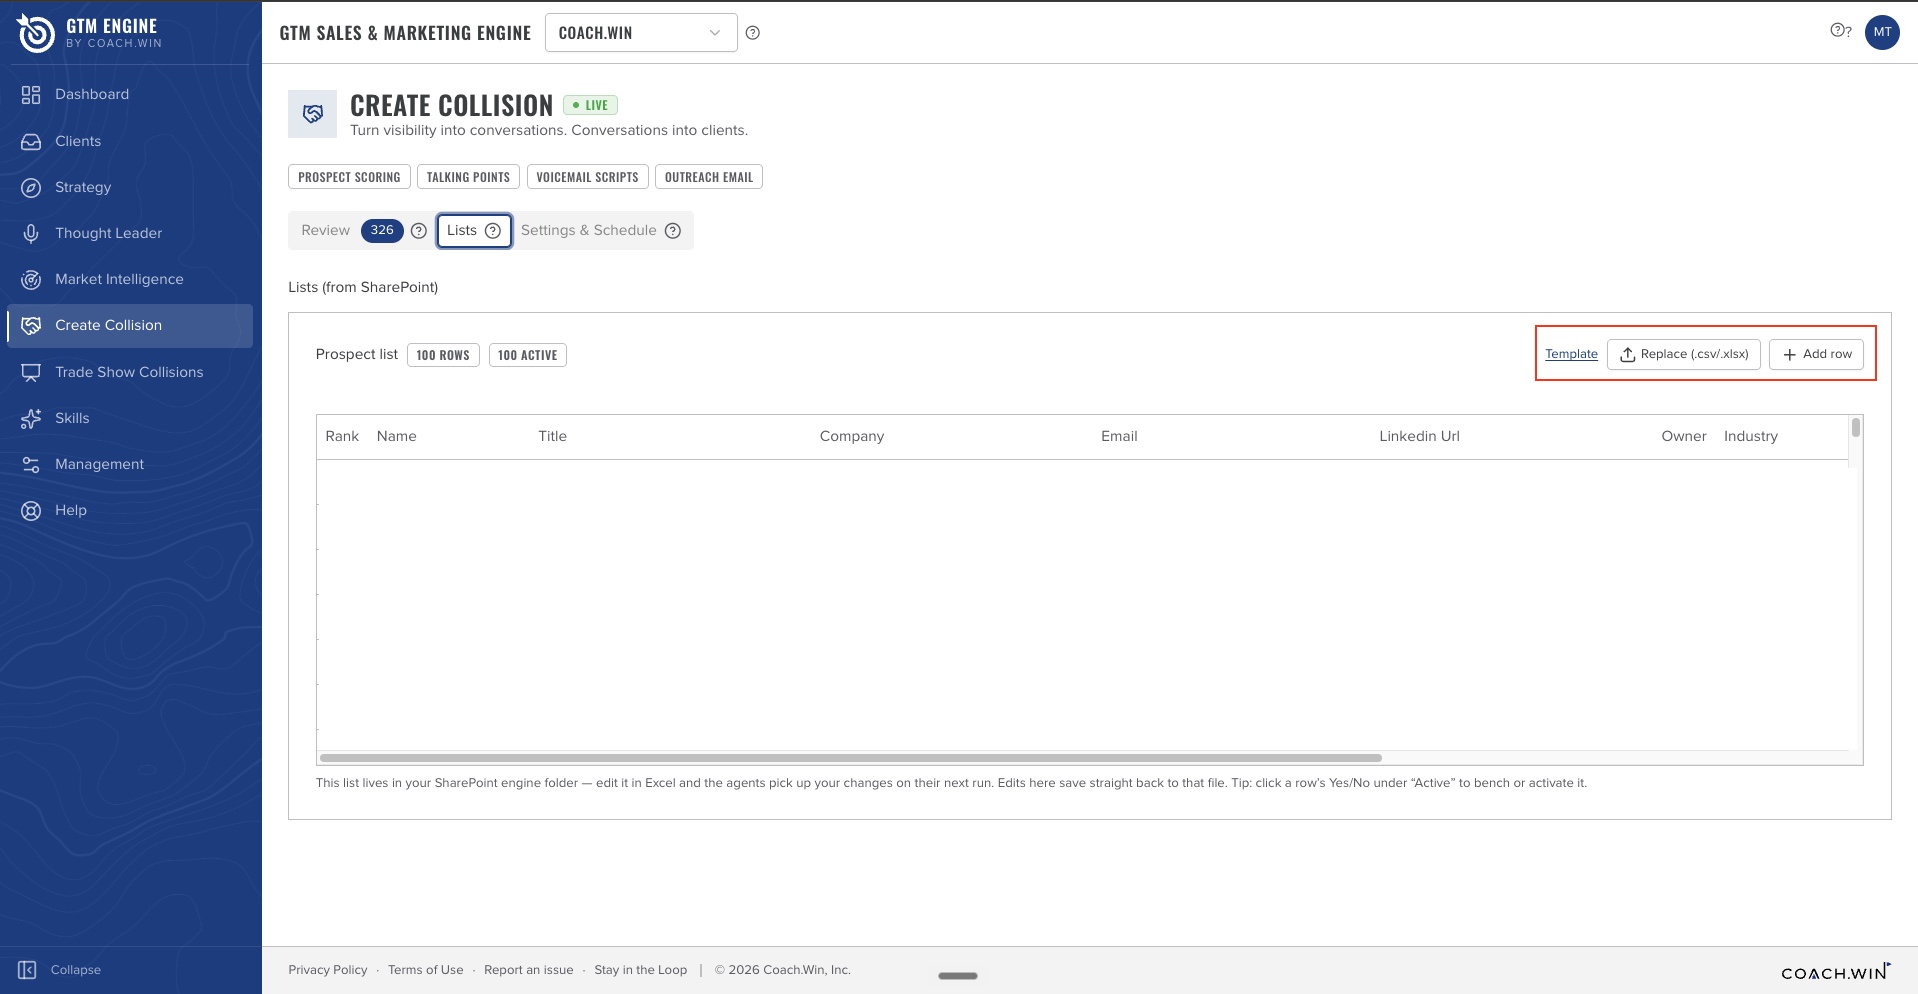Click the 326 review count badge
1918x994 pixels.
tap(382, 231)
